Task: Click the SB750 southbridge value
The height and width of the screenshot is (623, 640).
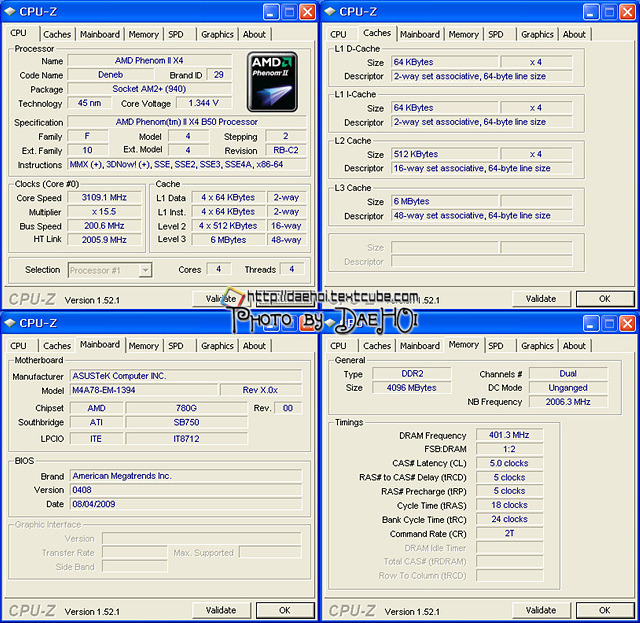Action: tap(187, 423)
